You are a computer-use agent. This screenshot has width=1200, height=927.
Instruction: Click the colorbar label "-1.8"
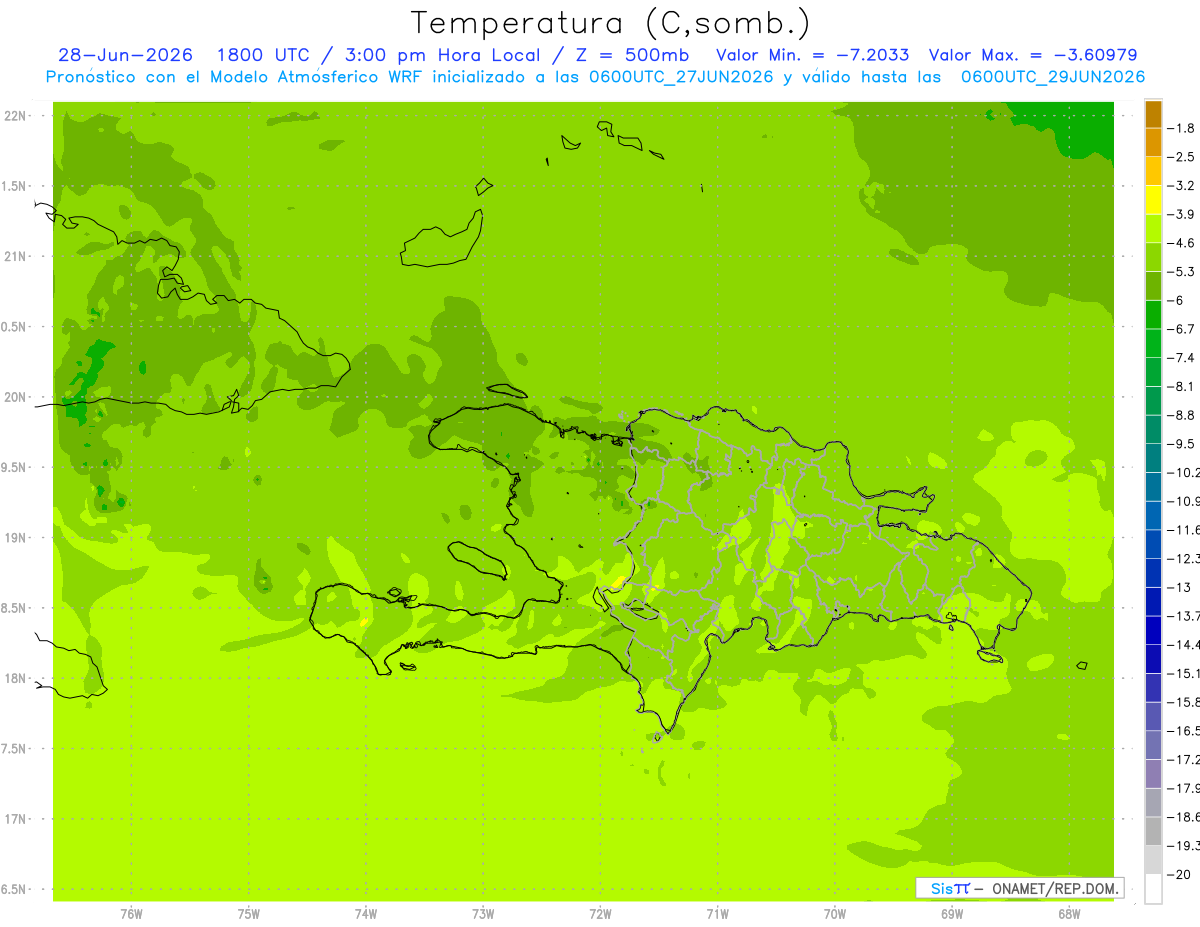click(1182, 128)
